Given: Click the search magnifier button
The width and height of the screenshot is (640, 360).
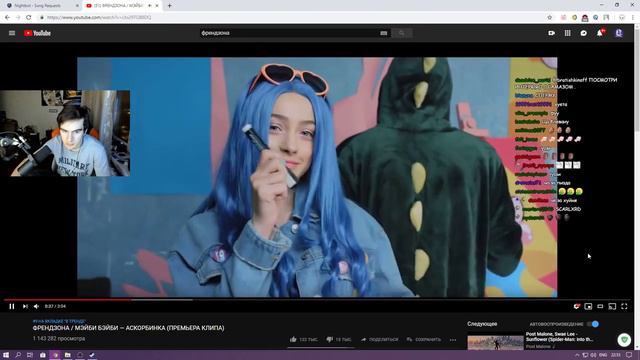Looking at the screenshot, I should tap(402, 33).
